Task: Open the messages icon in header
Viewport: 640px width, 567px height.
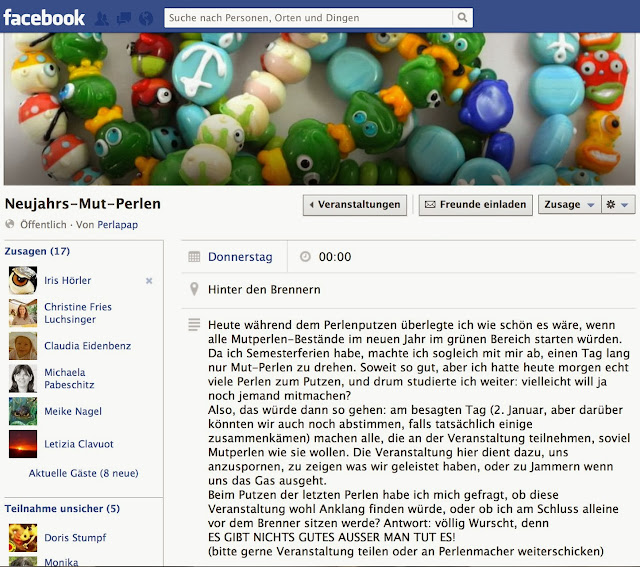Action: pyautogui.click(x=124, y=18)
